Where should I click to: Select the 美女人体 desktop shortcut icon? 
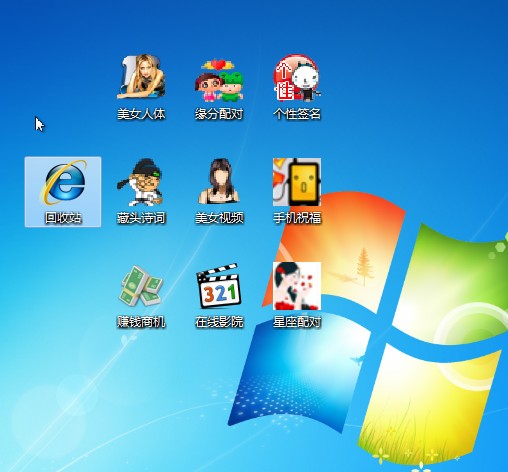pos(141,77)
